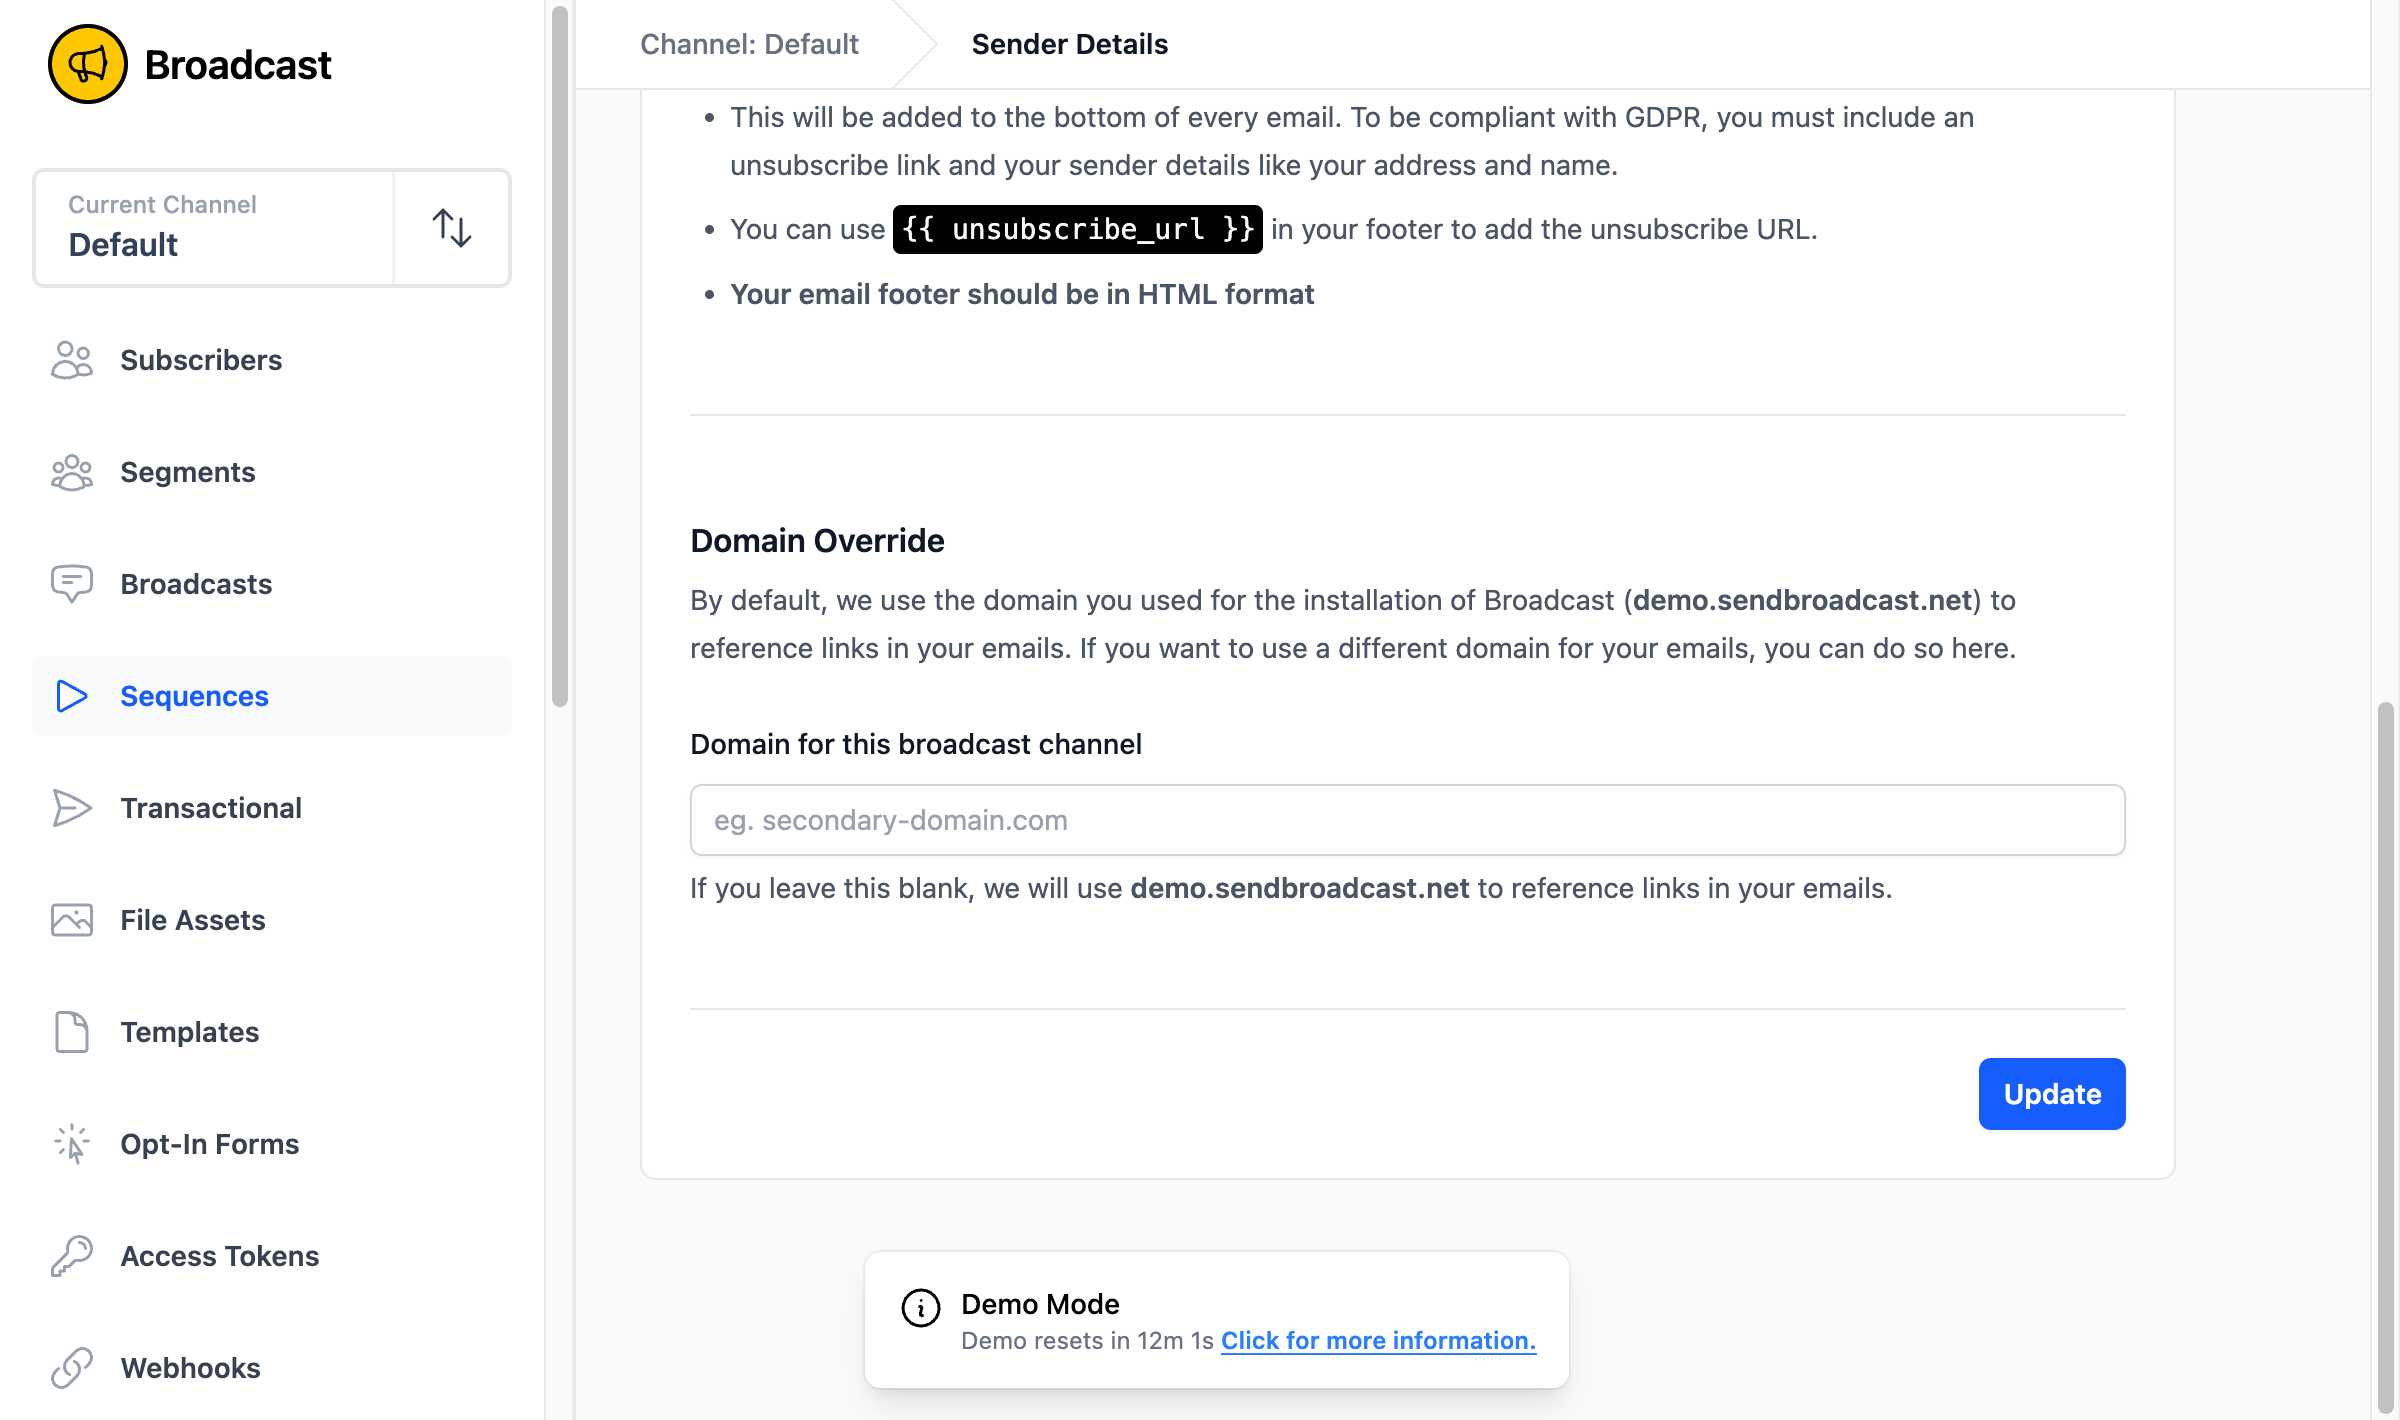Click the Segments group icon
This screenshot has width=2400, height=1420.
coord(72,472)
